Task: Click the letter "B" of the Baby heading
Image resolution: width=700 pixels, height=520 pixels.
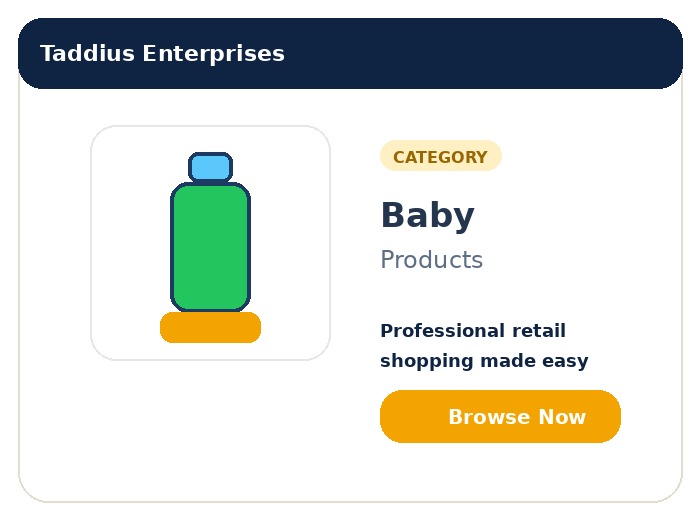Action: tap(392, 216)
